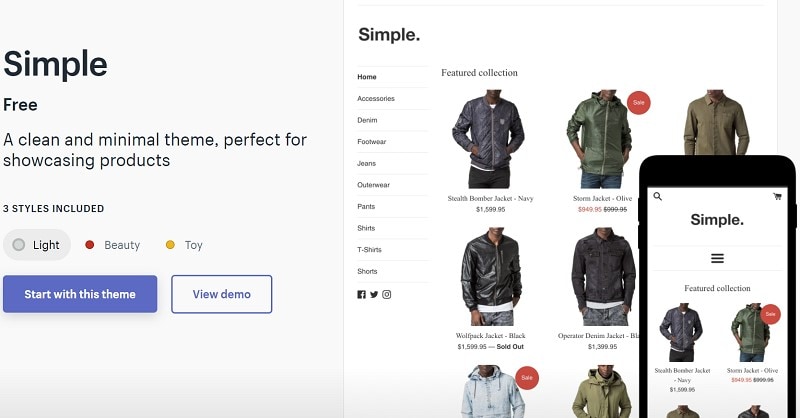This screenshot has width=800, height=418.
Task: Open the mobile hamburger menu
Action: point(717,258)
